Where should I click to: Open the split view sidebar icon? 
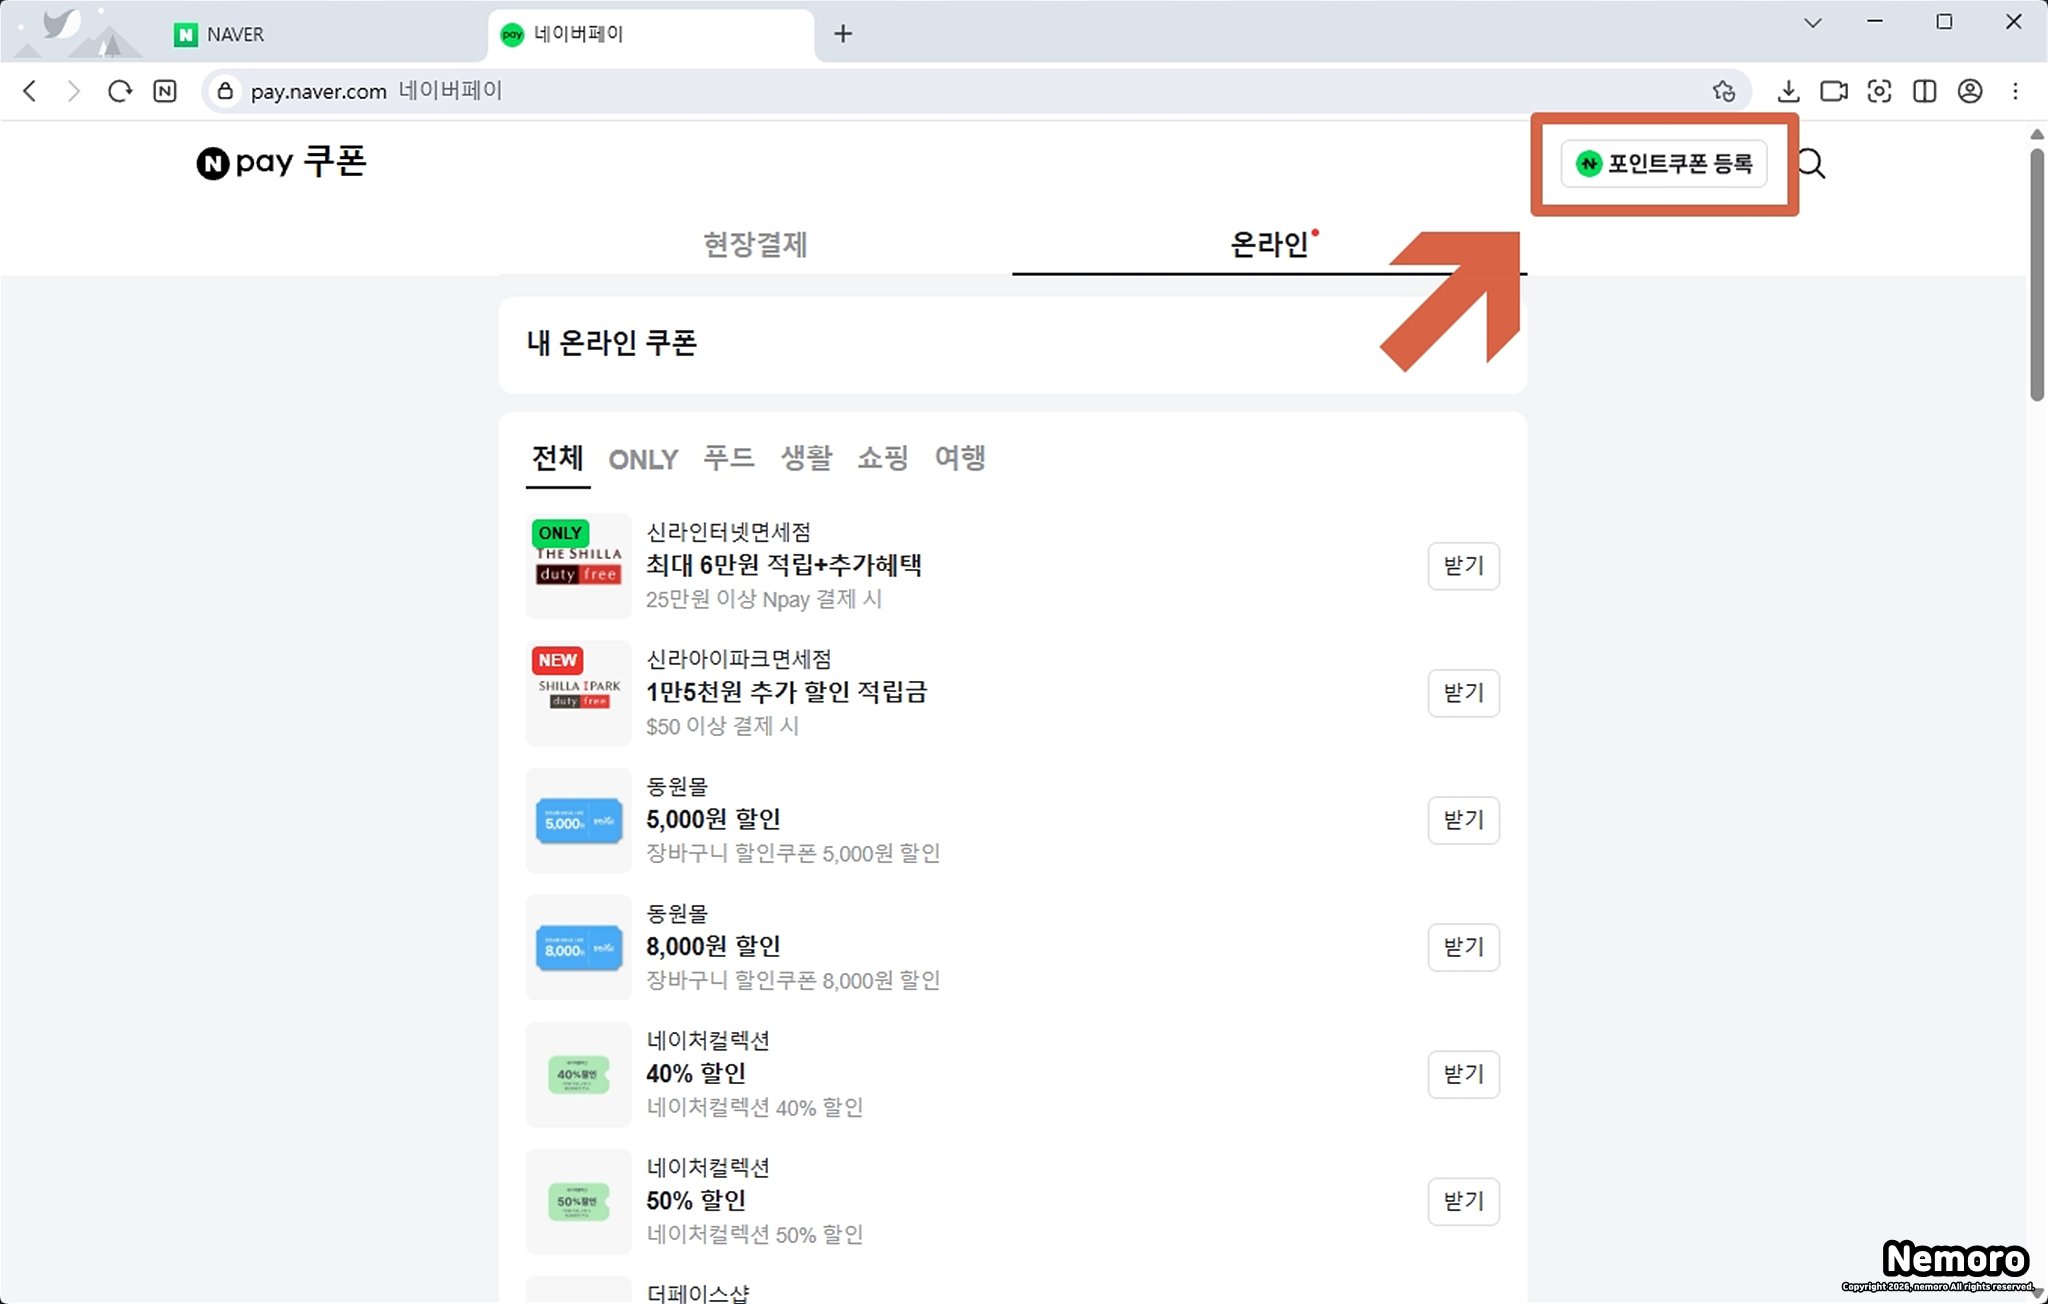pyautogui.click(x=1924, y=91)
